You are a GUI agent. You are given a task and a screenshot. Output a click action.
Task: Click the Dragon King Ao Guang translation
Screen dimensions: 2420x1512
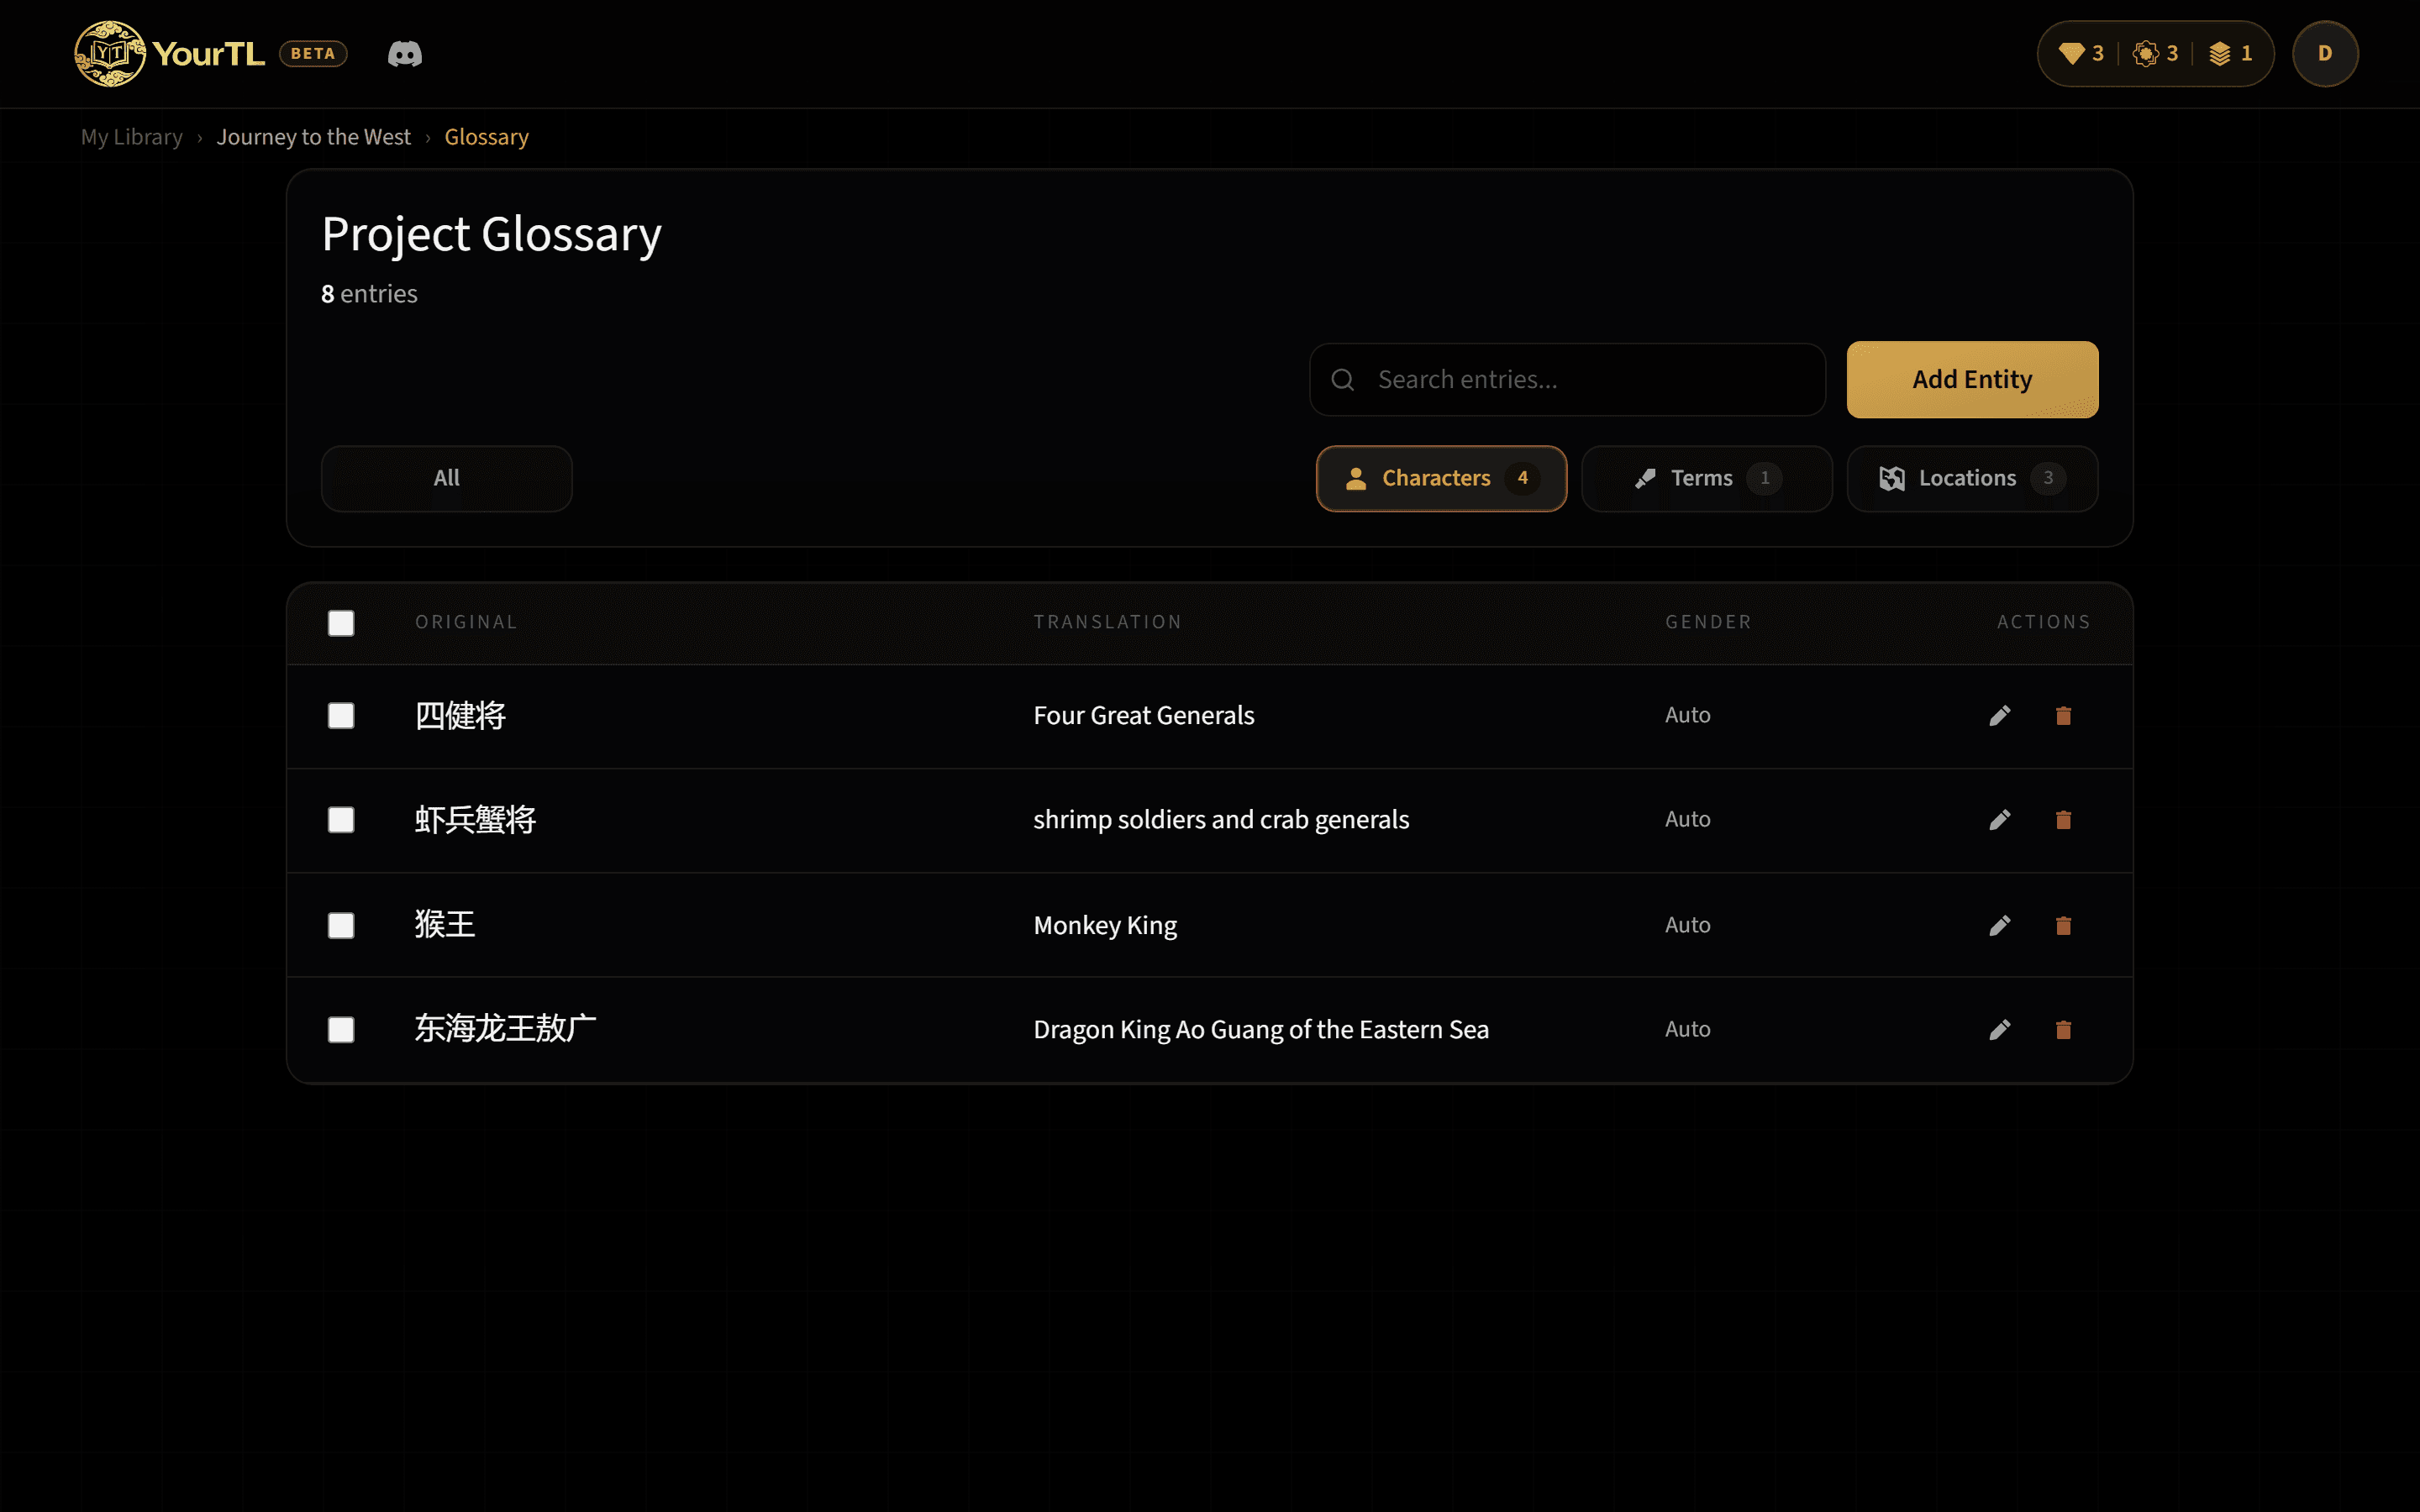pos(1261,1030)
